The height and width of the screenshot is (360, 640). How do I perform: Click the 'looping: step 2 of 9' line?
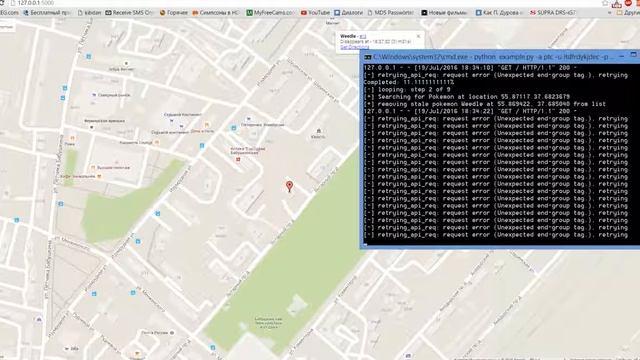point(407,90)
